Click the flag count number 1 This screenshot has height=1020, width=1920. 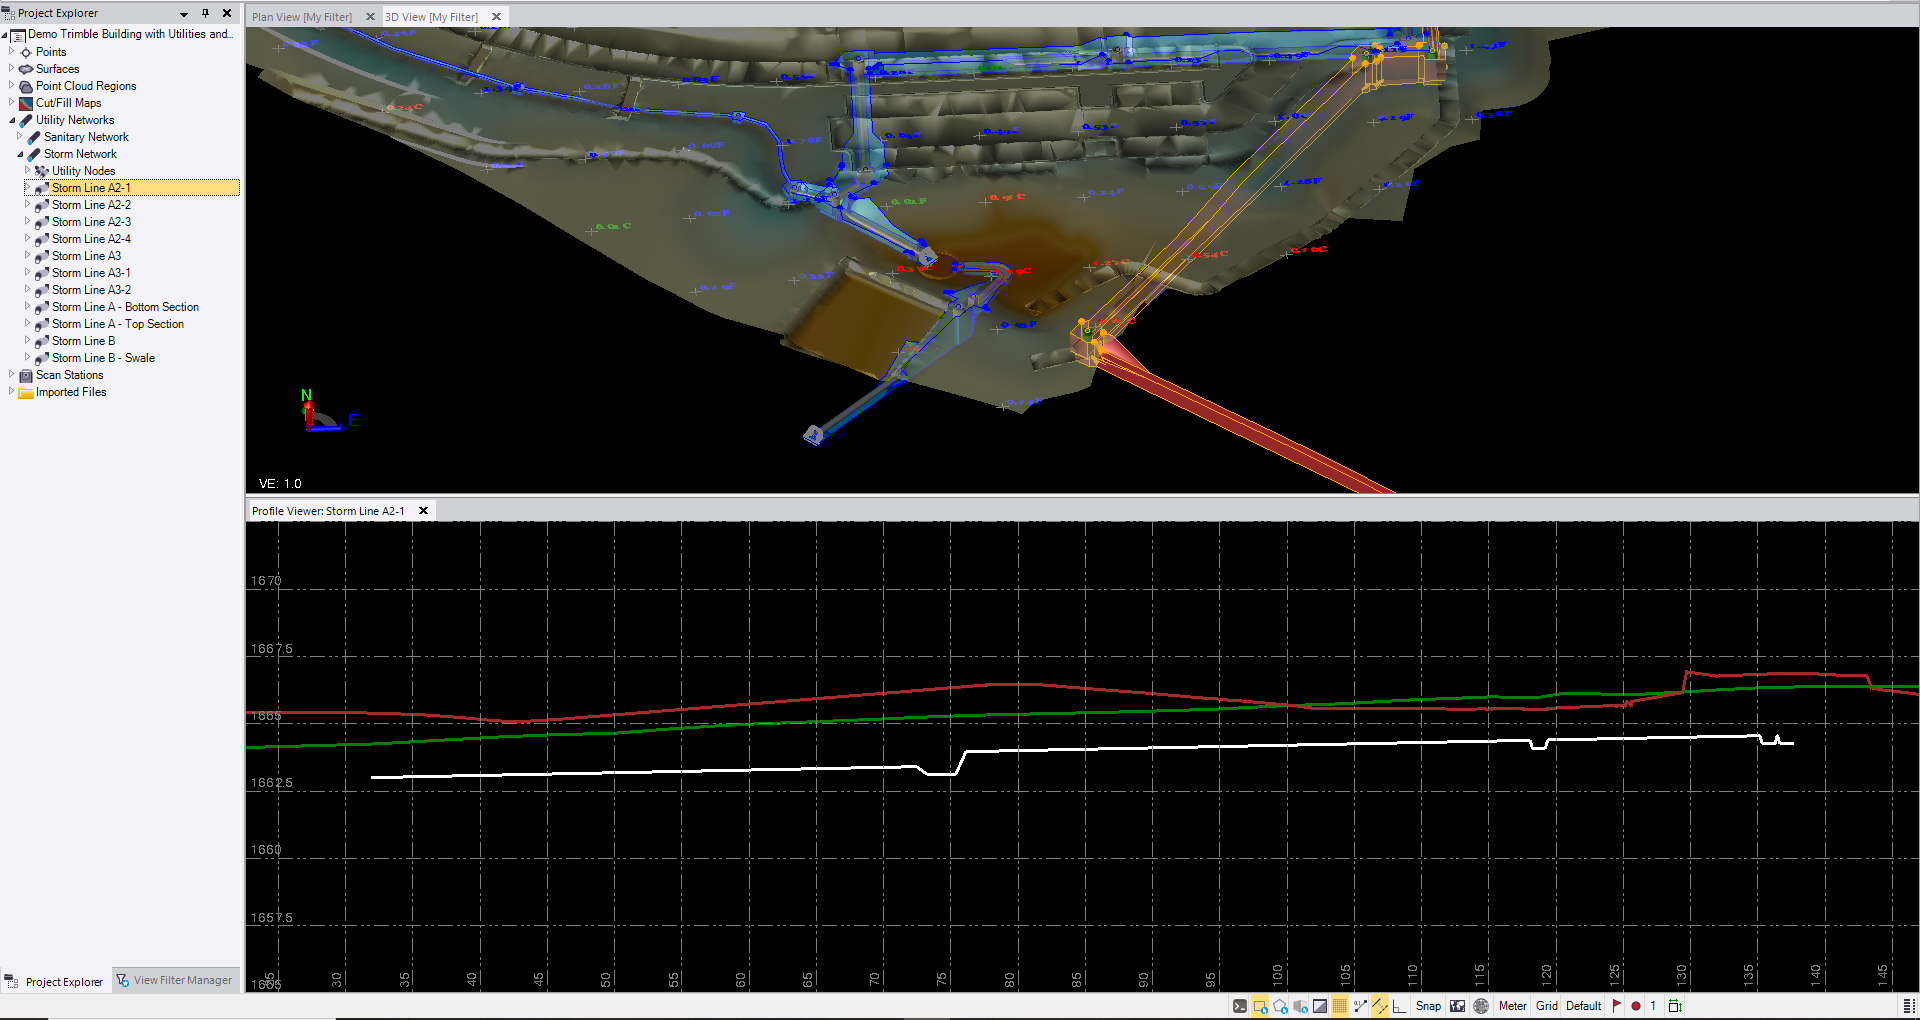[x=1653, y=1006]
